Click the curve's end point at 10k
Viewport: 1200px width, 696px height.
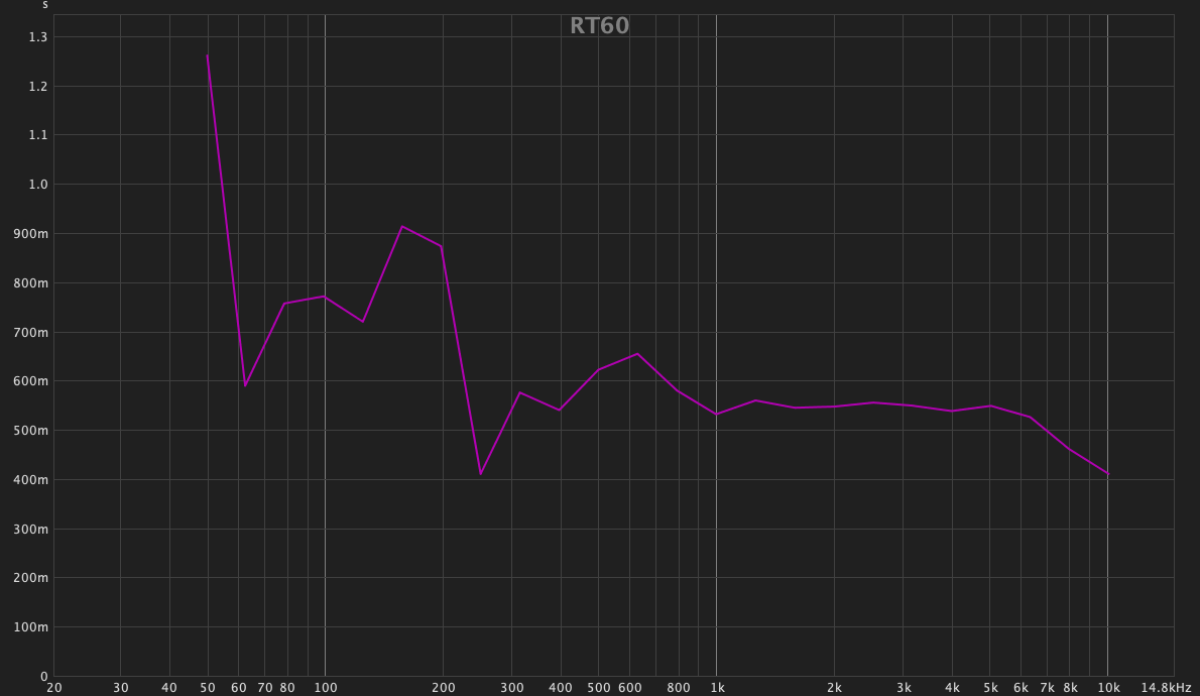coord(1107,474)
